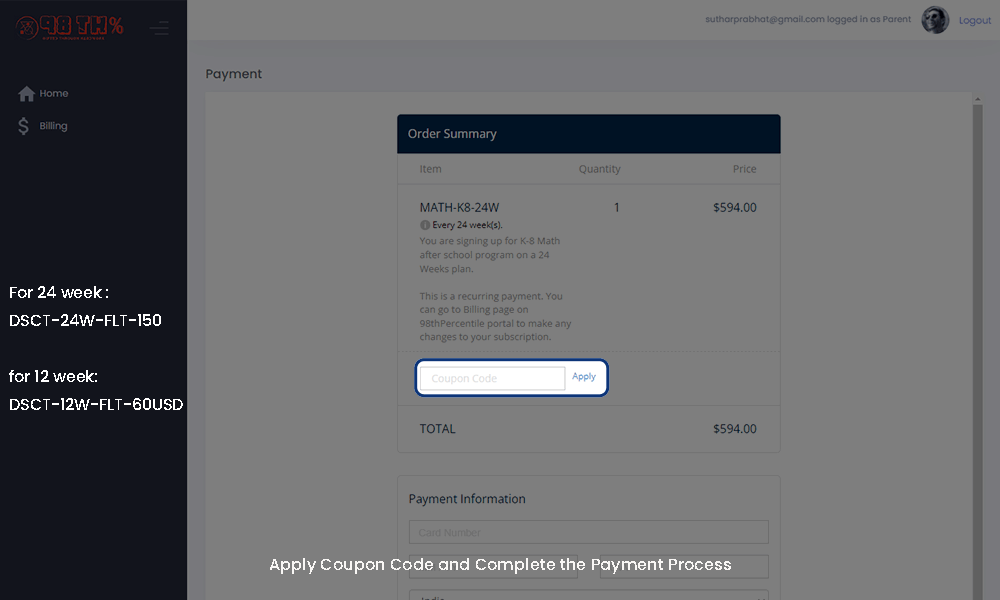Click the 98th% logo in the sidebar
The width and height of the screenshot is (1000, 600).
tap(70, 27)
